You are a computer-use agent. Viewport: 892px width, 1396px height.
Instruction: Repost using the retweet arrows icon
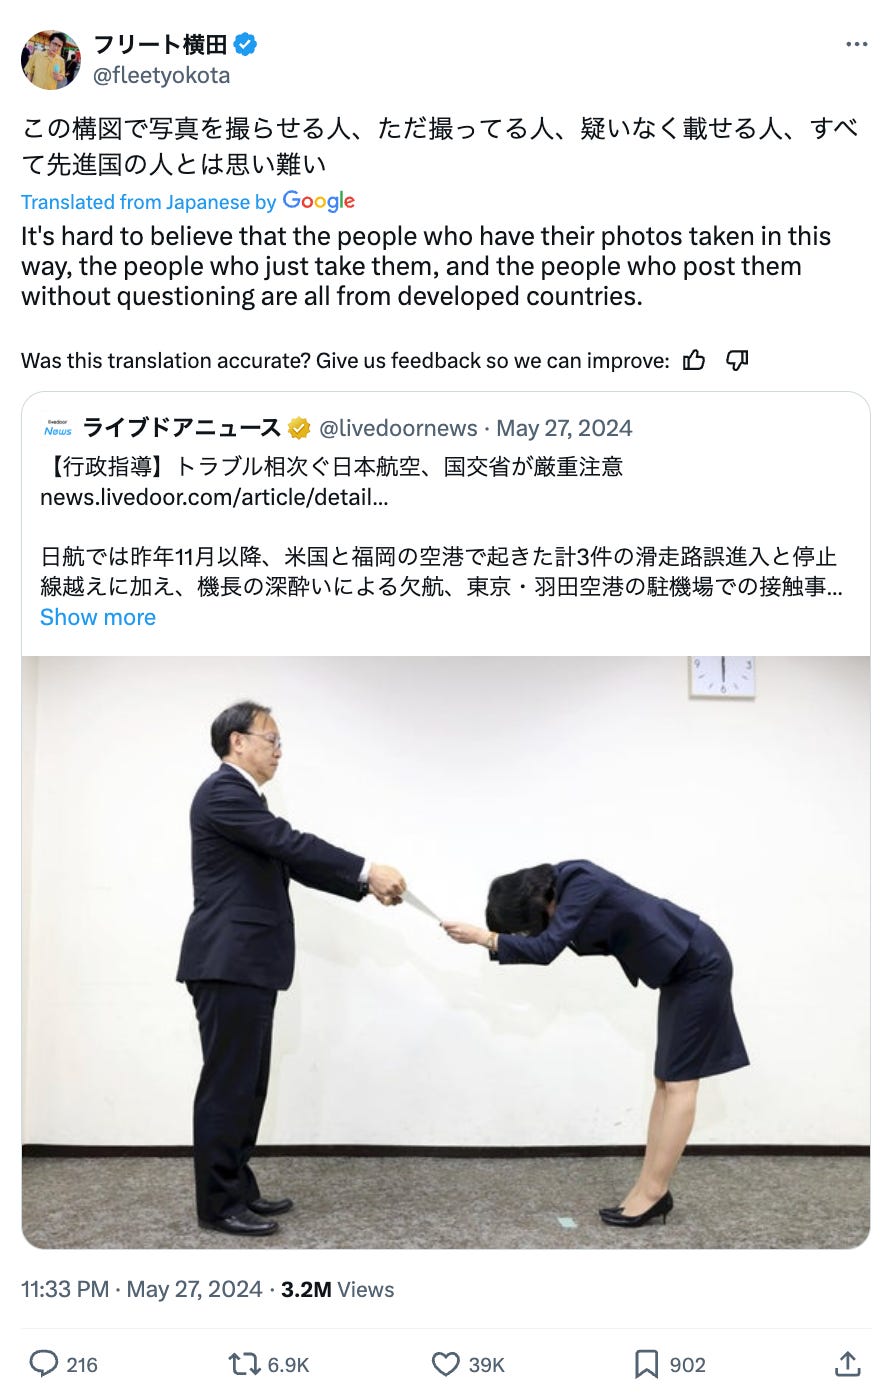pyautogui.click(x=243, y=1364)
